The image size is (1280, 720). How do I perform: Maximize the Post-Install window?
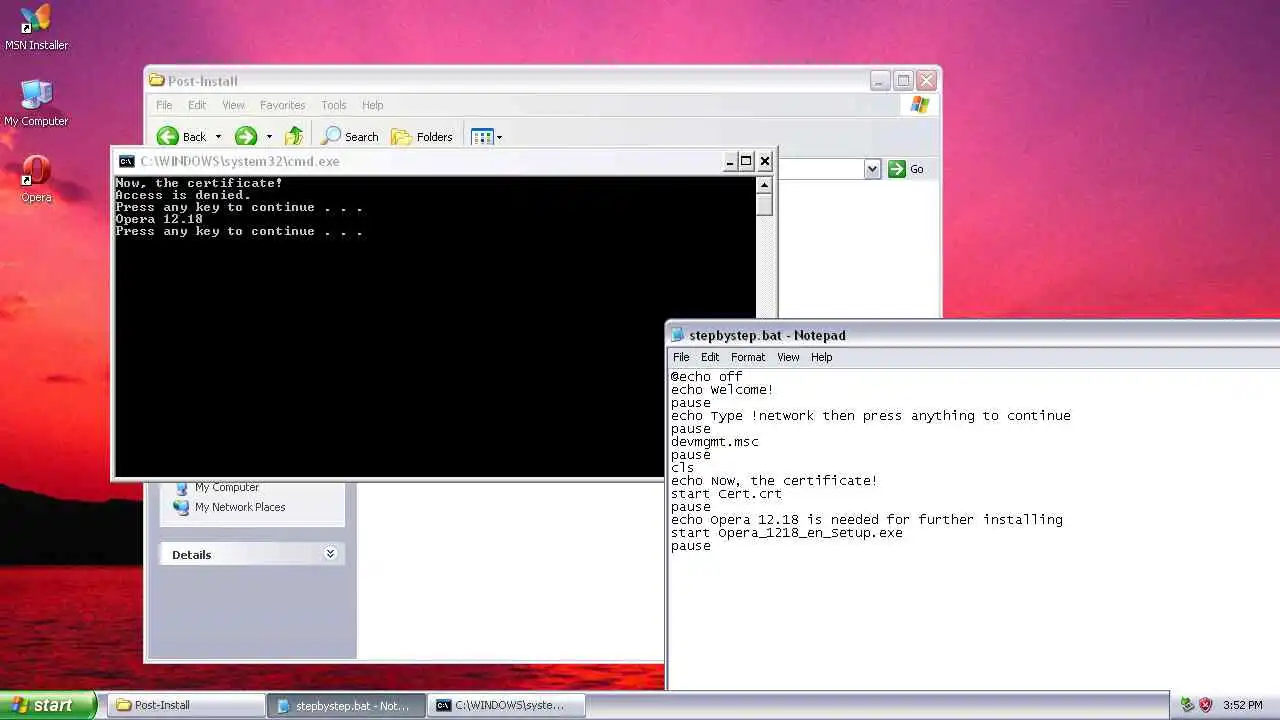point(903,81)
